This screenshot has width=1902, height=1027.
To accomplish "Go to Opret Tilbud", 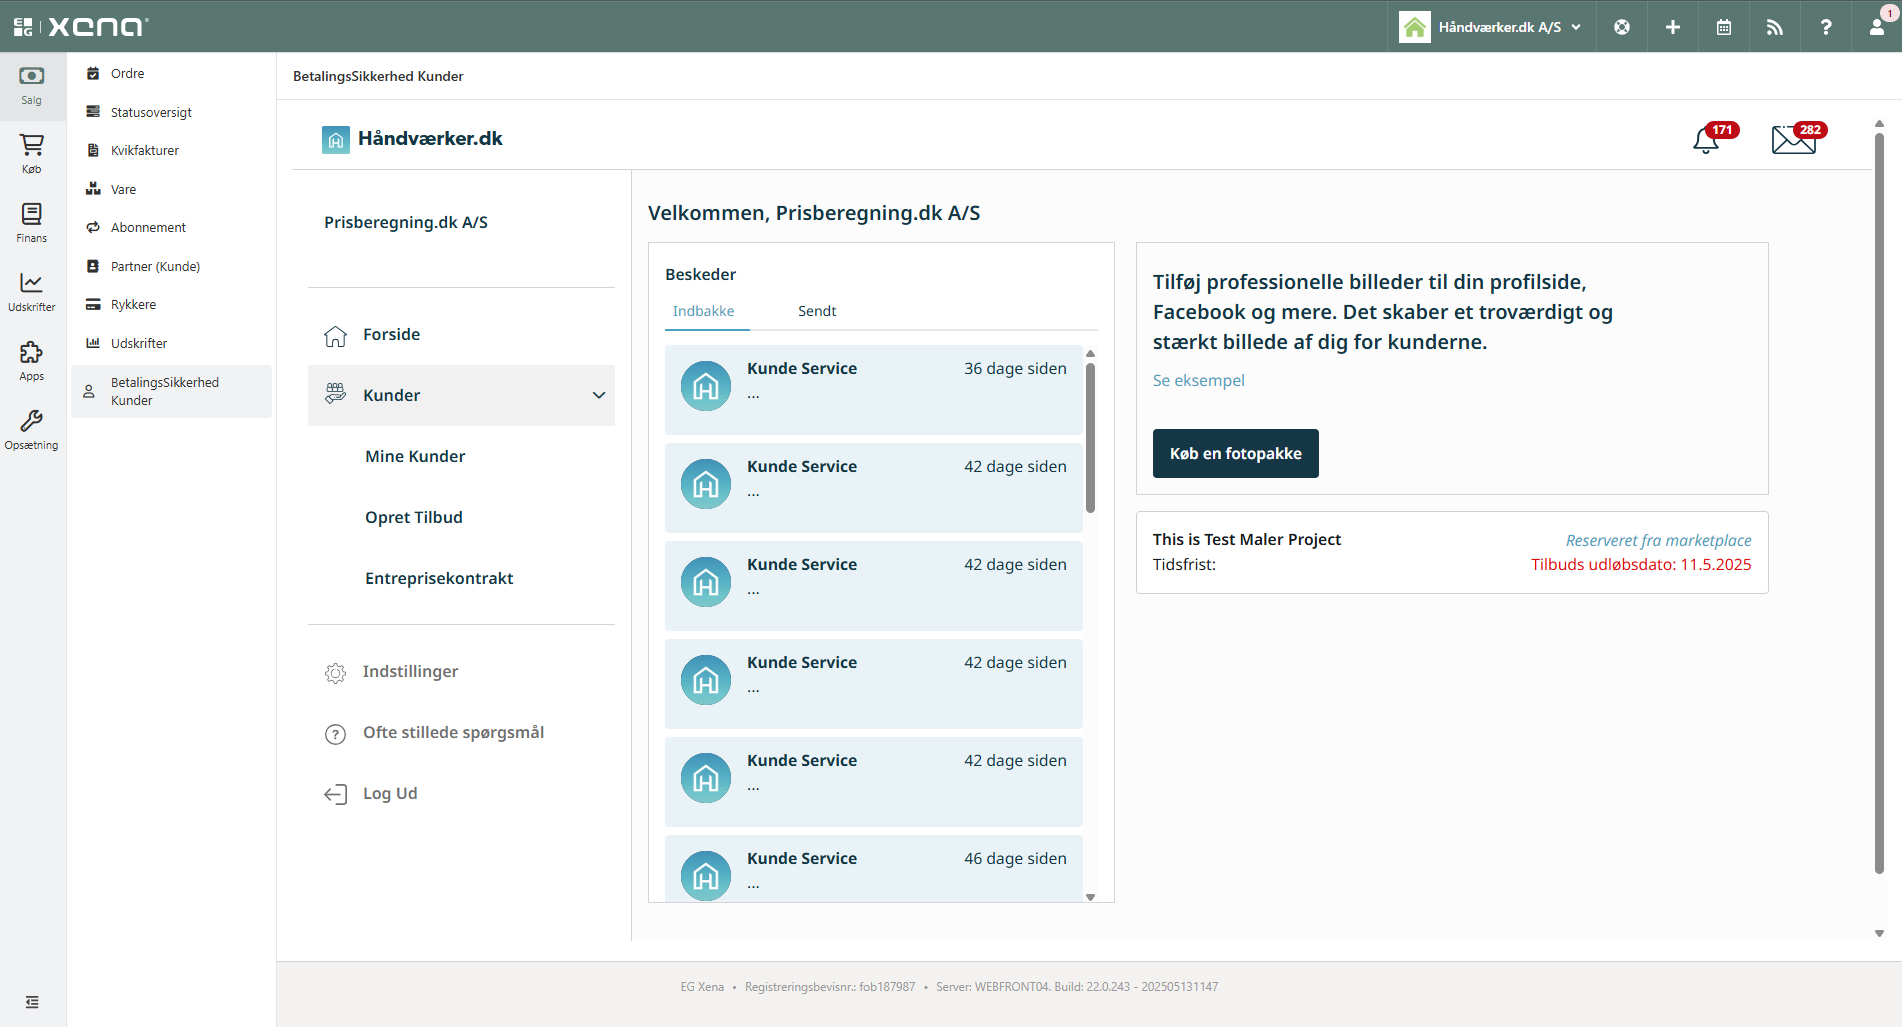I will (414, 517).
